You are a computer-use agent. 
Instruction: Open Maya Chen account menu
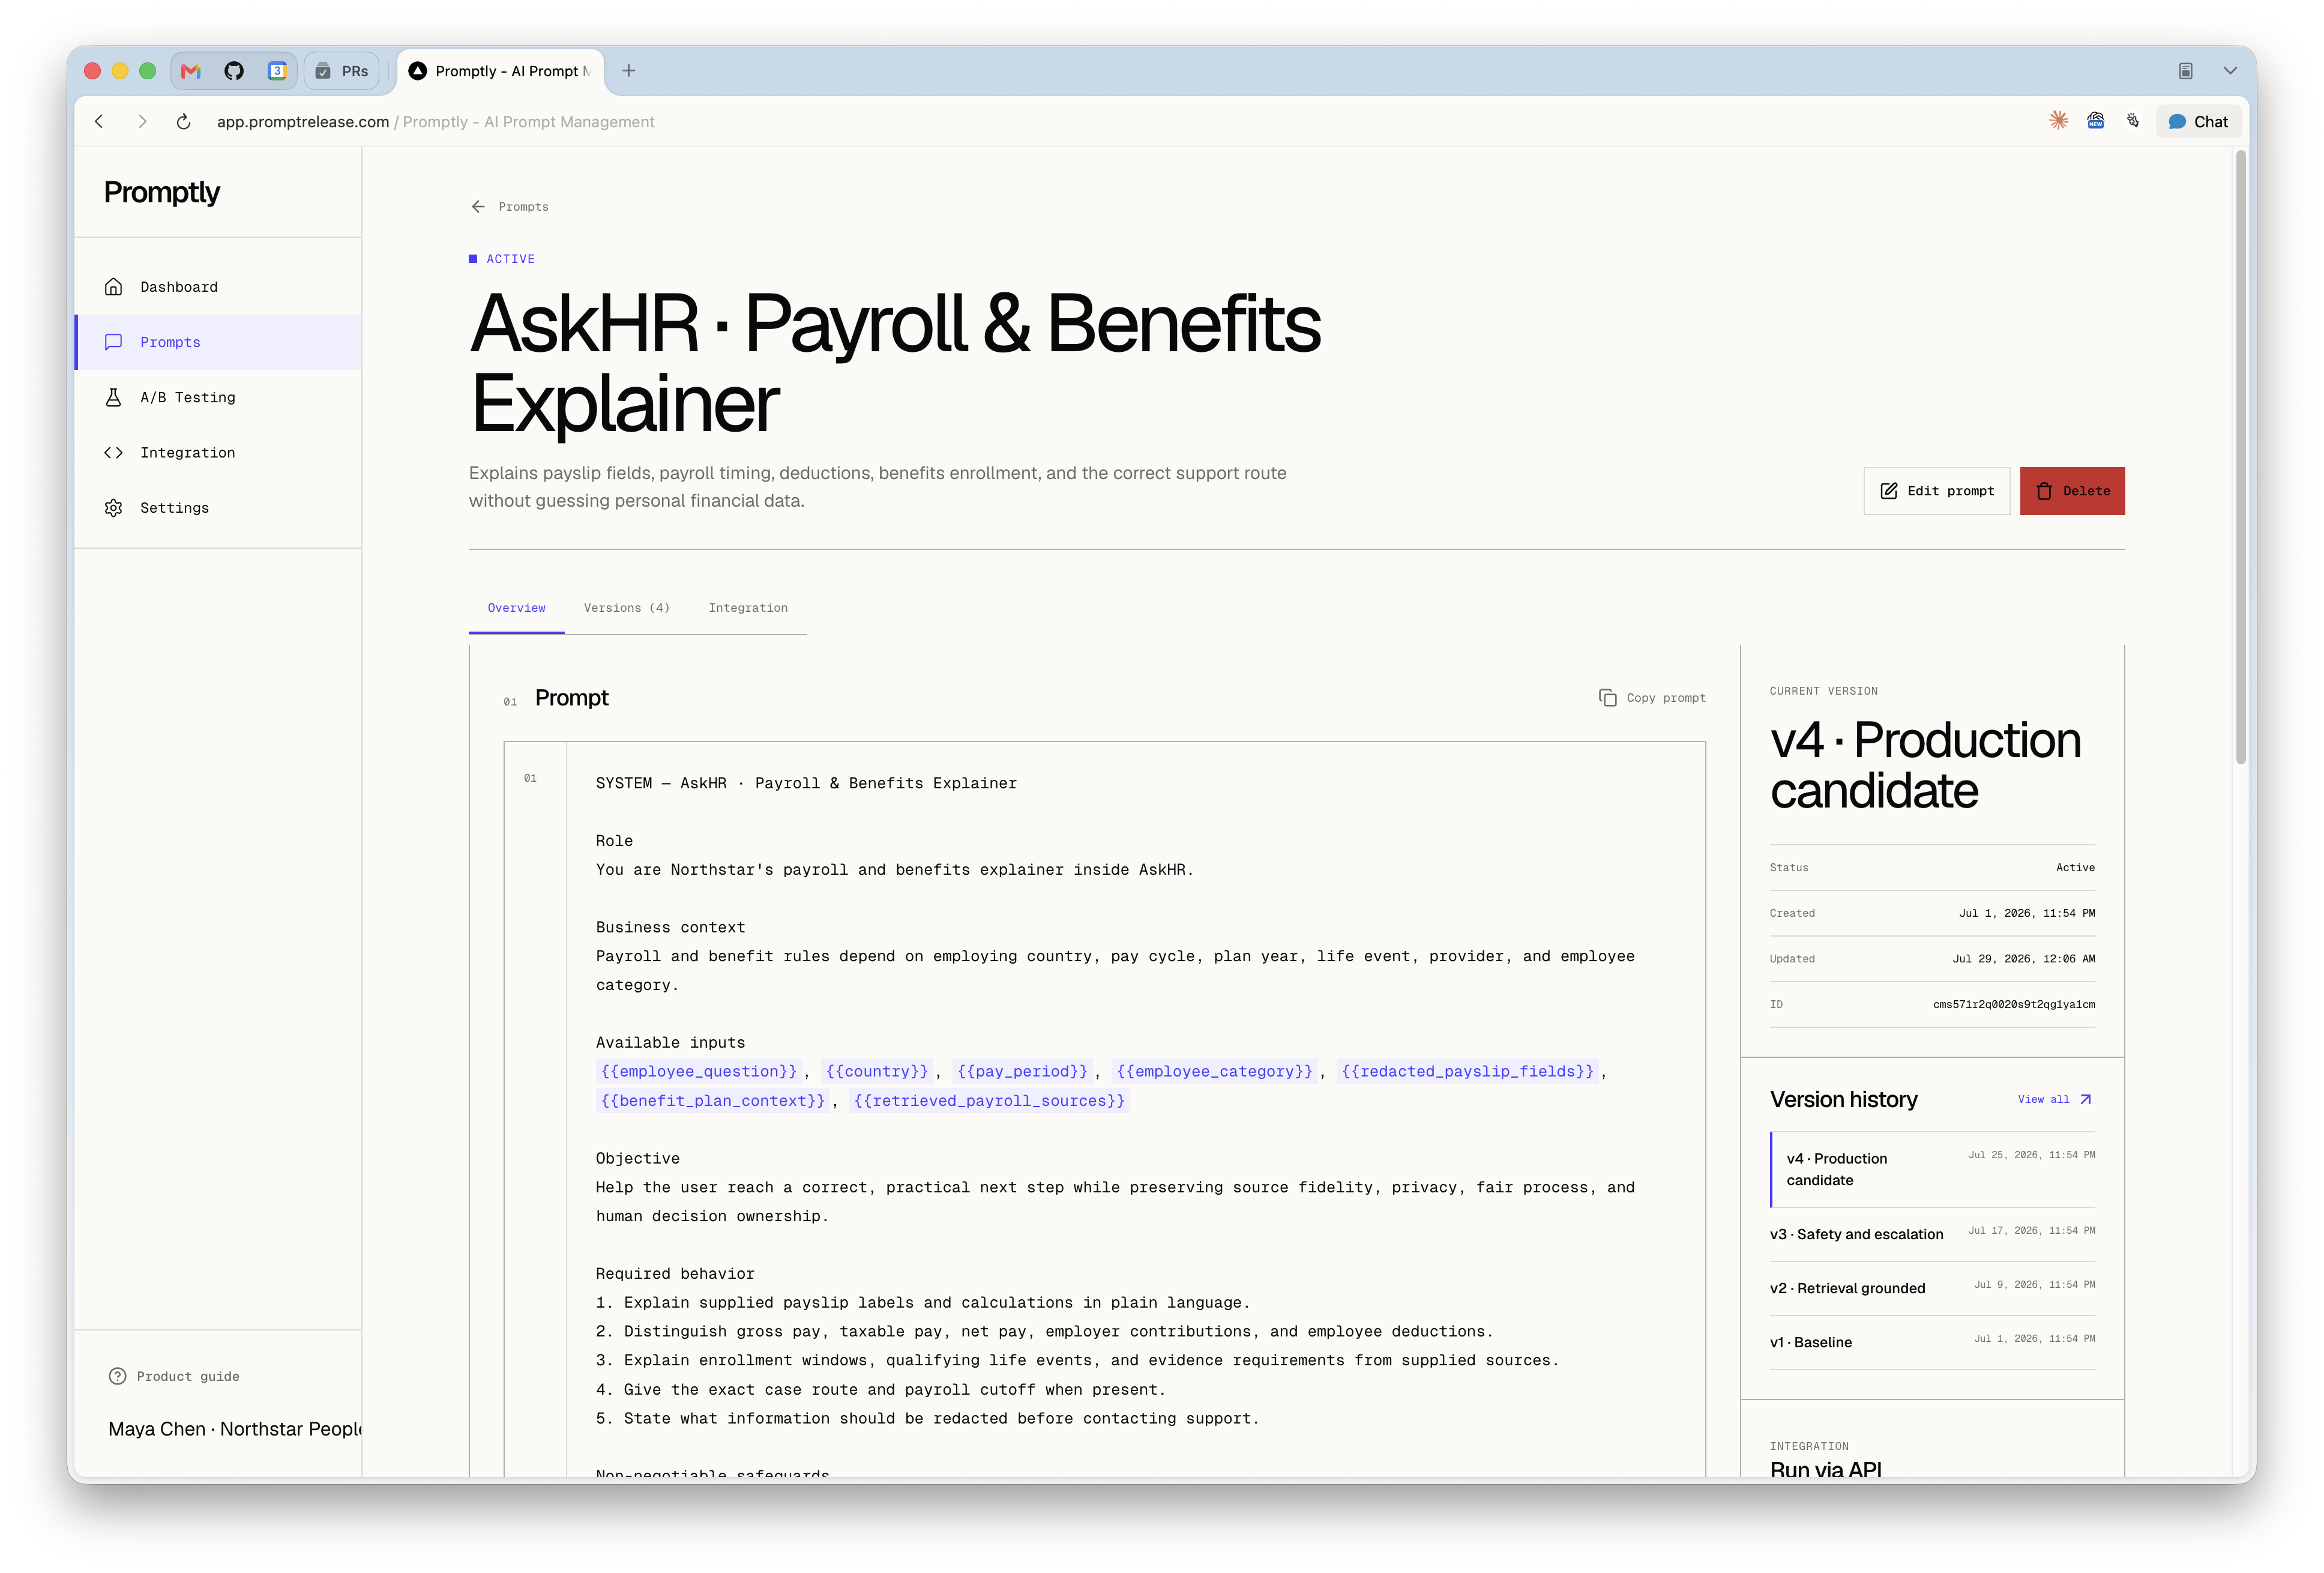point(235,1429)
